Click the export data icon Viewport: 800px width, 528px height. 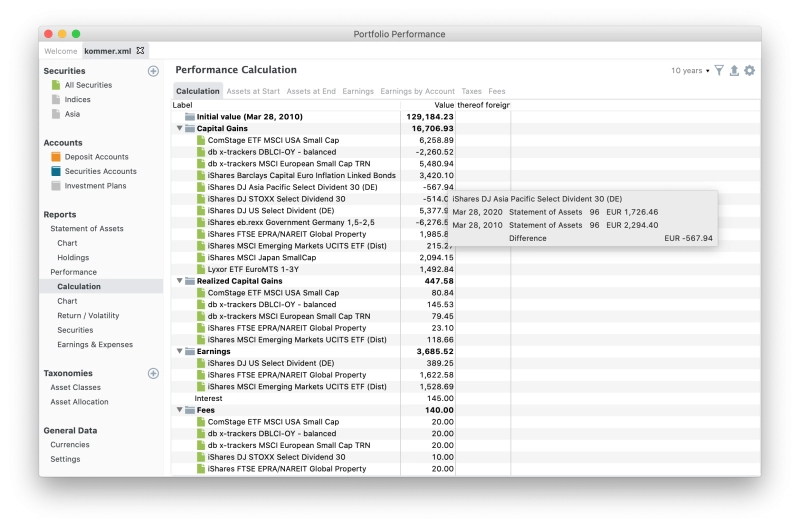click(734, 70)
